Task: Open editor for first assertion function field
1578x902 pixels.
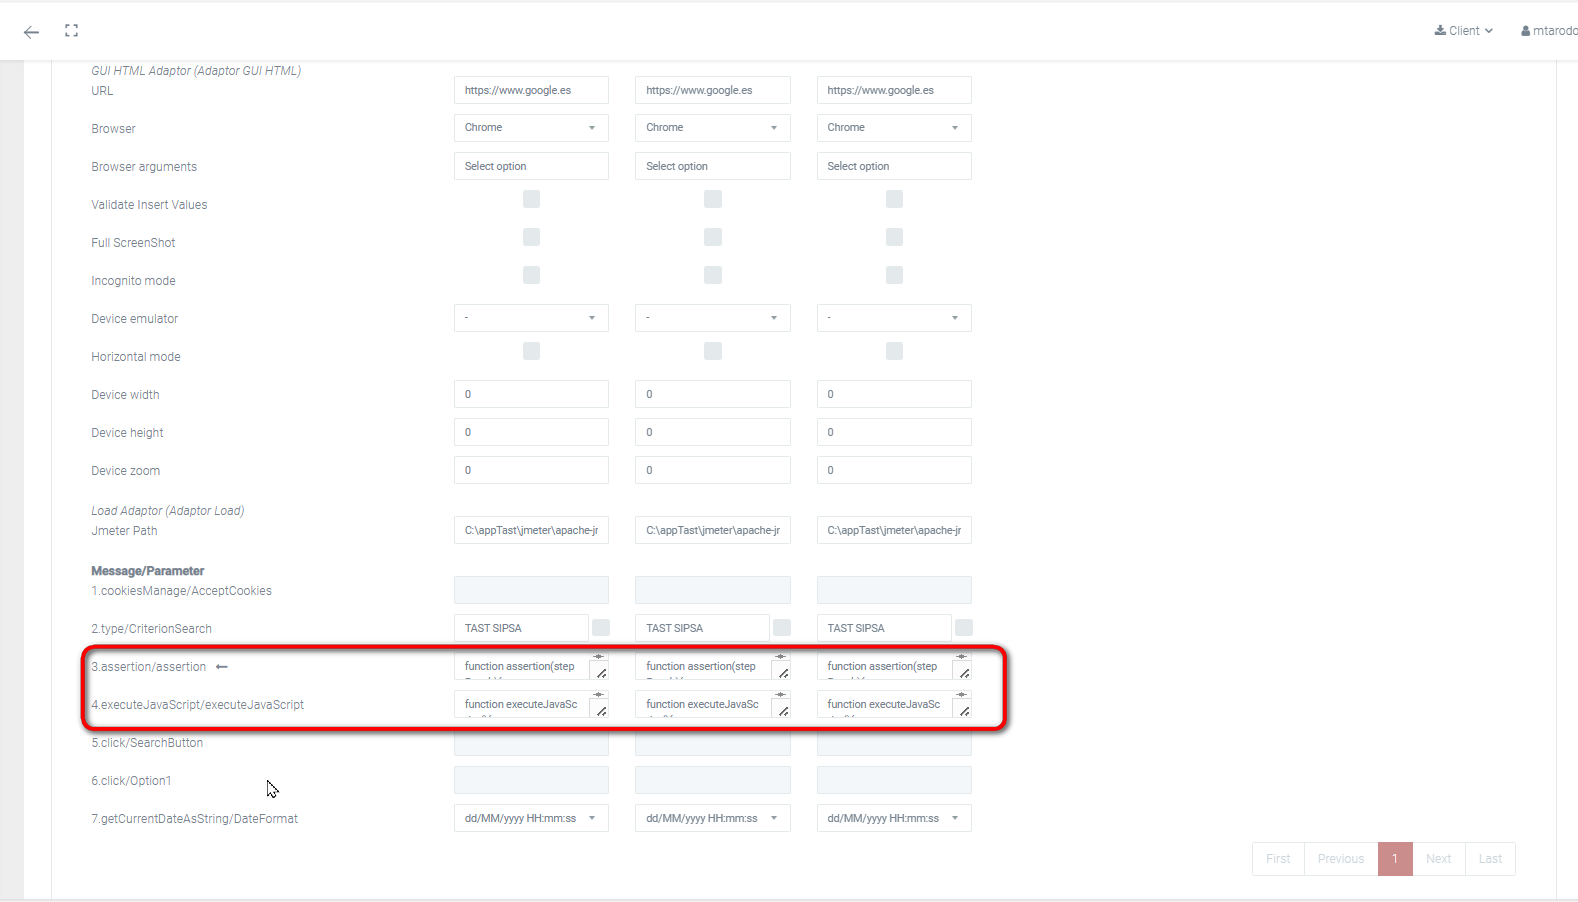Action: point(601,673)
